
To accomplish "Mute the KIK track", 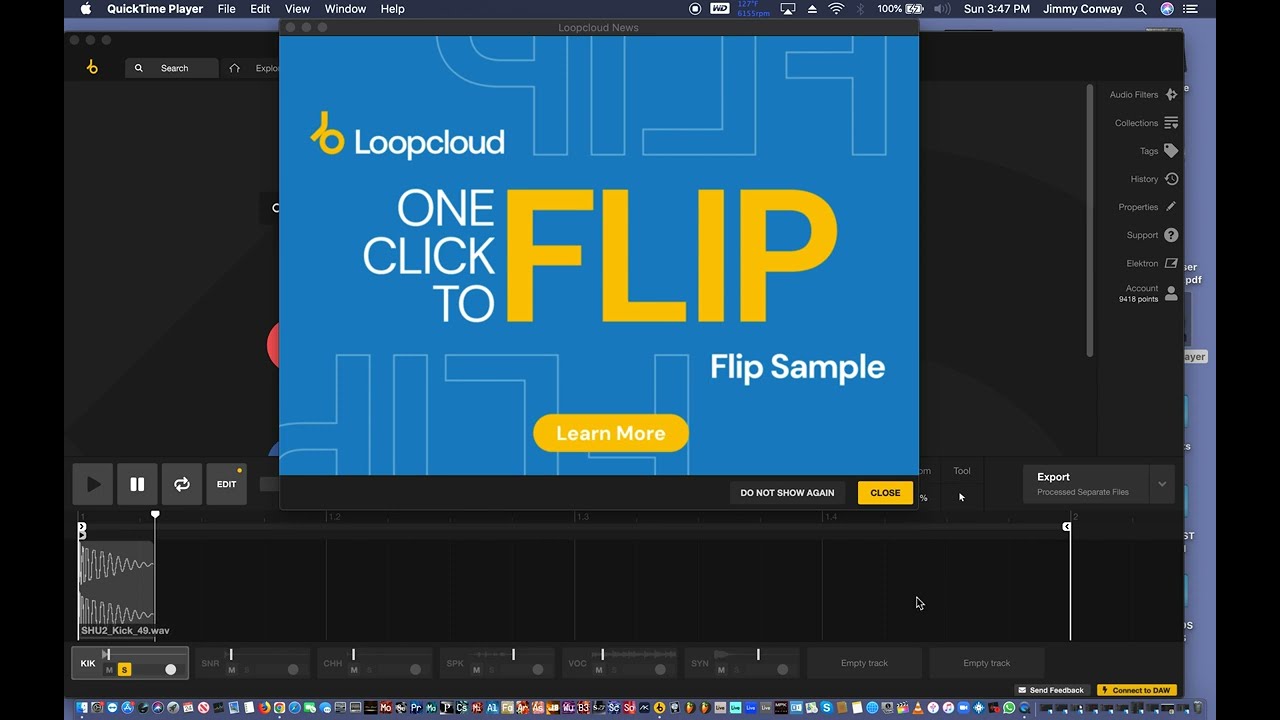I will click(109, 670).
